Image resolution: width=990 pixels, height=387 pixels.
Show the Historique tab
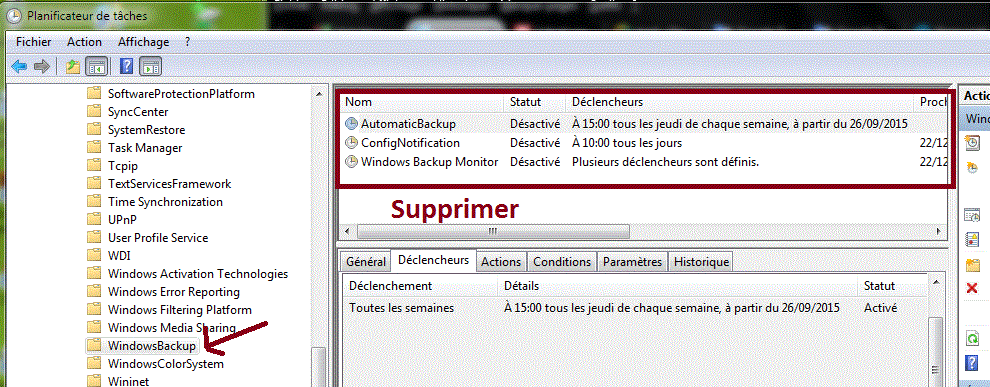pos(701,261)
